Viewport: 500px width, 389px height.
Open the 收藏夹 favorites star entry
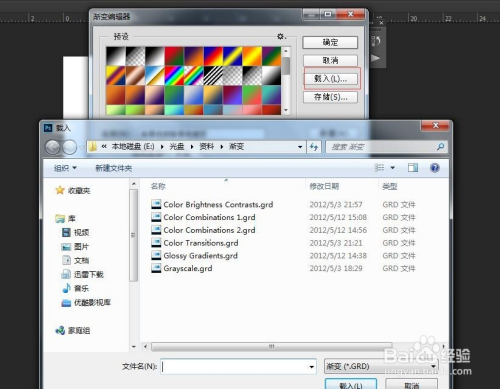(73, 190)
